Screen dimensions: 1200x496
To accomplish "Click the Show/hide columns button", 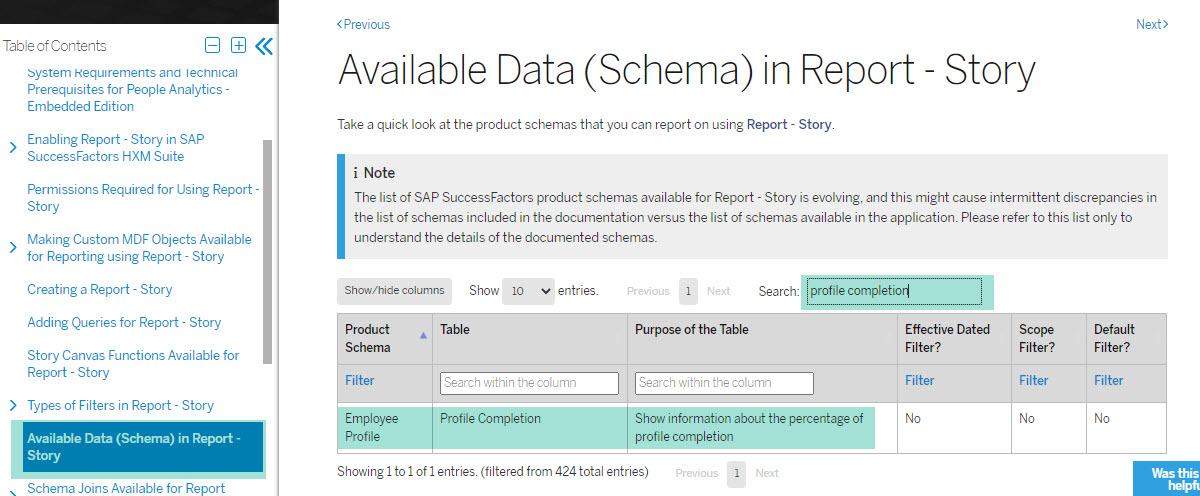I will (x=394, y=291).
